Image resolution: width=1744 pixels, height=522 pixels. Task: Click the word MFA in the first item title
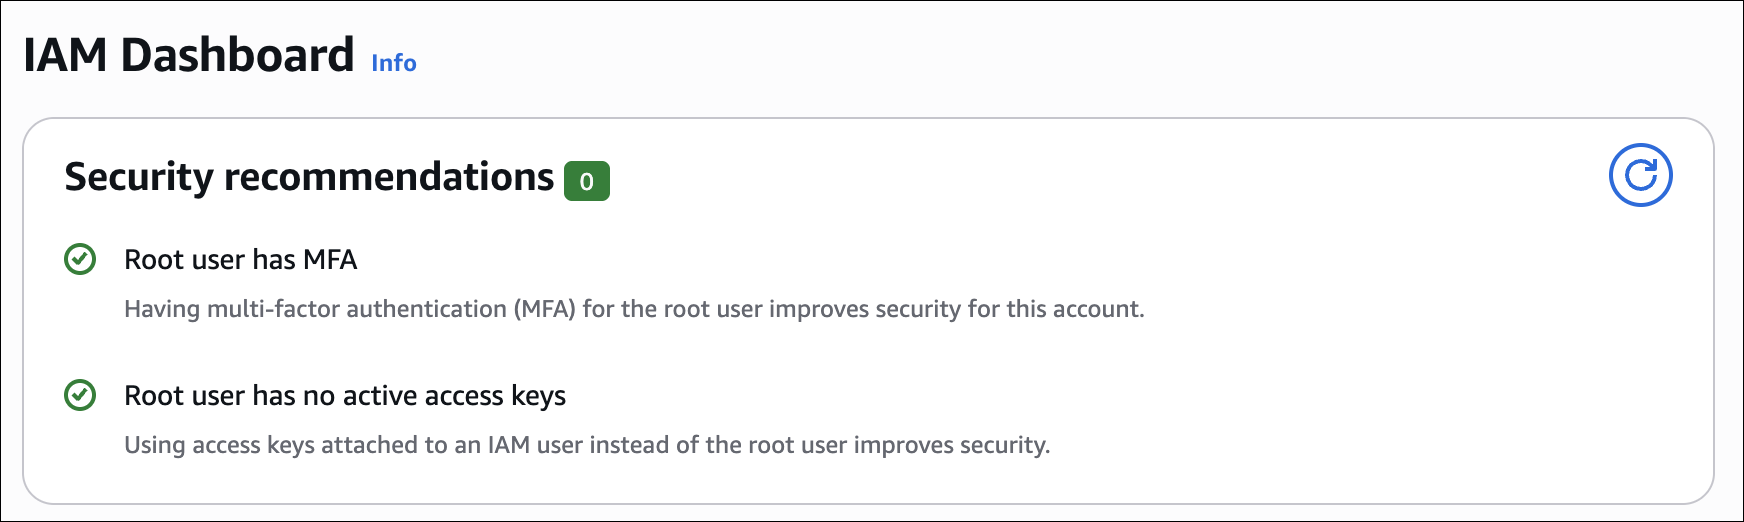pyautogui.click(x=330, y=260)
